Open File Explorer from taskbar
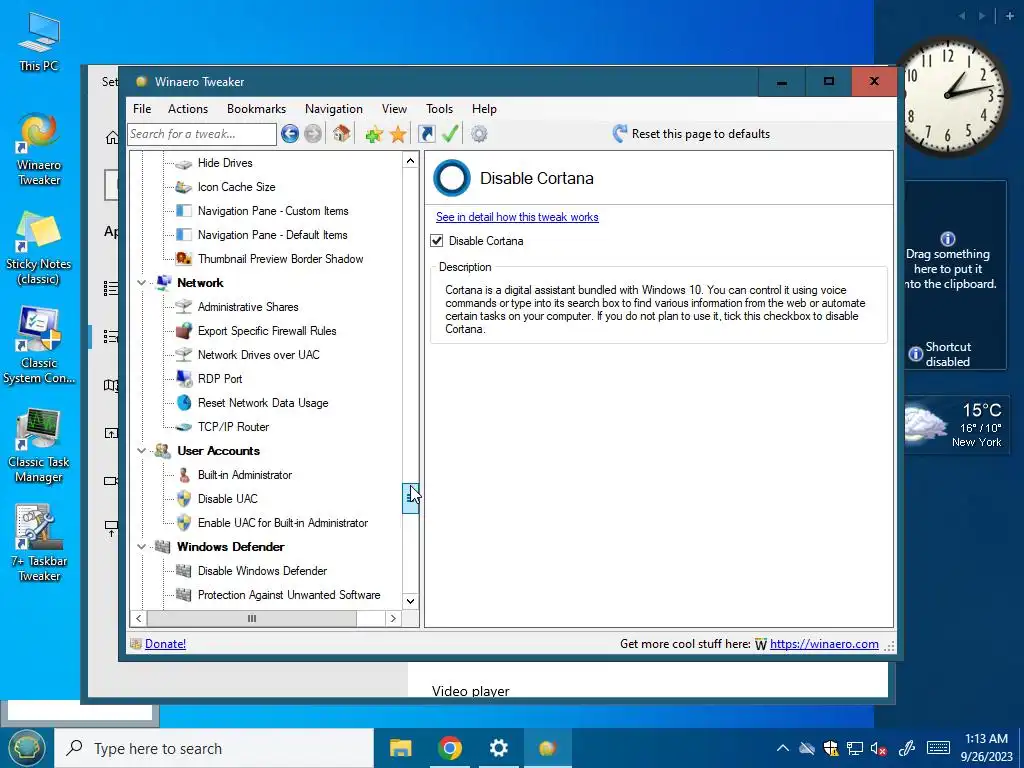This screenshot has height=768, width=1024. pyautogui.click(x=400, y=748)
